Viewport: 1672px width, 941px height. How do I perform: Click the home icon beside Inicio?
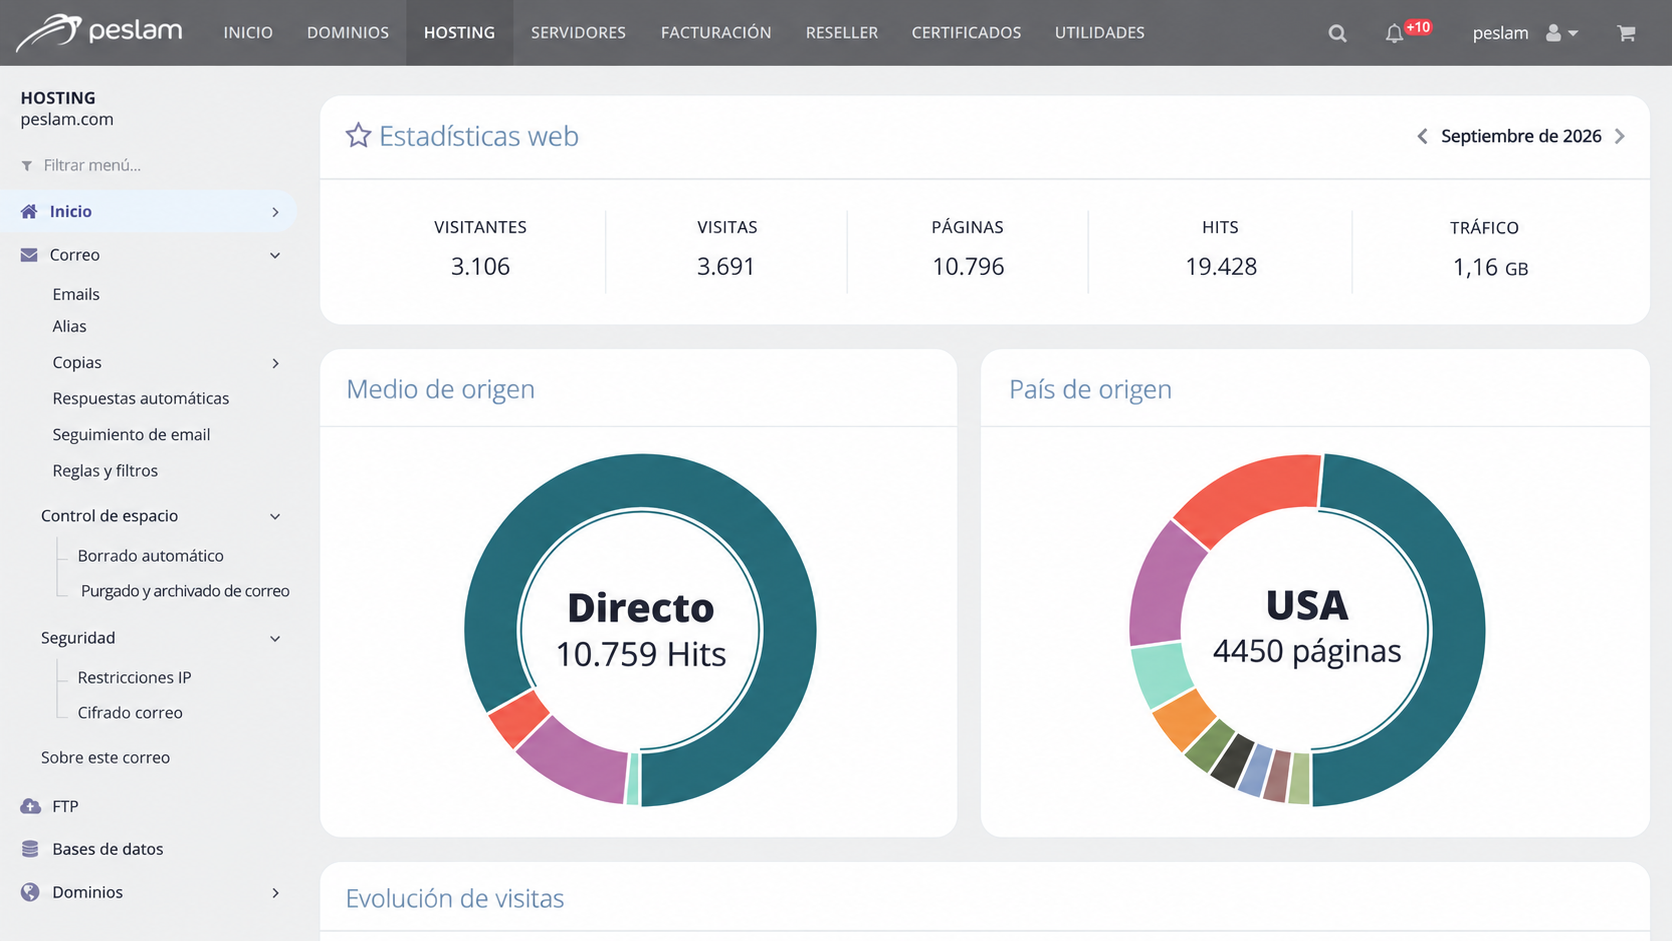pos(29,211)
